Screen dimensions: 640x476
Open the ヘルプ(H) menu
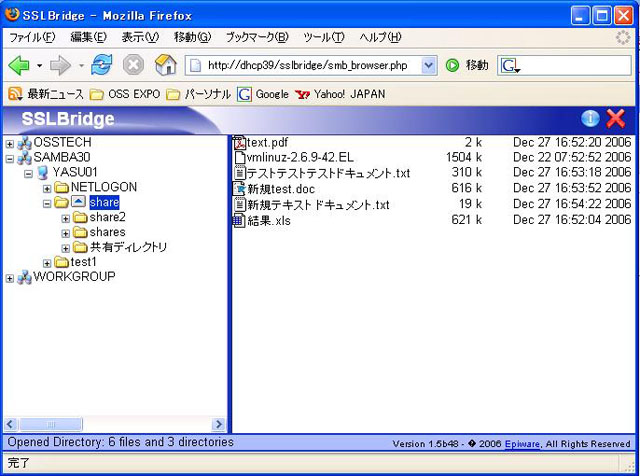(x=380, y=38)
